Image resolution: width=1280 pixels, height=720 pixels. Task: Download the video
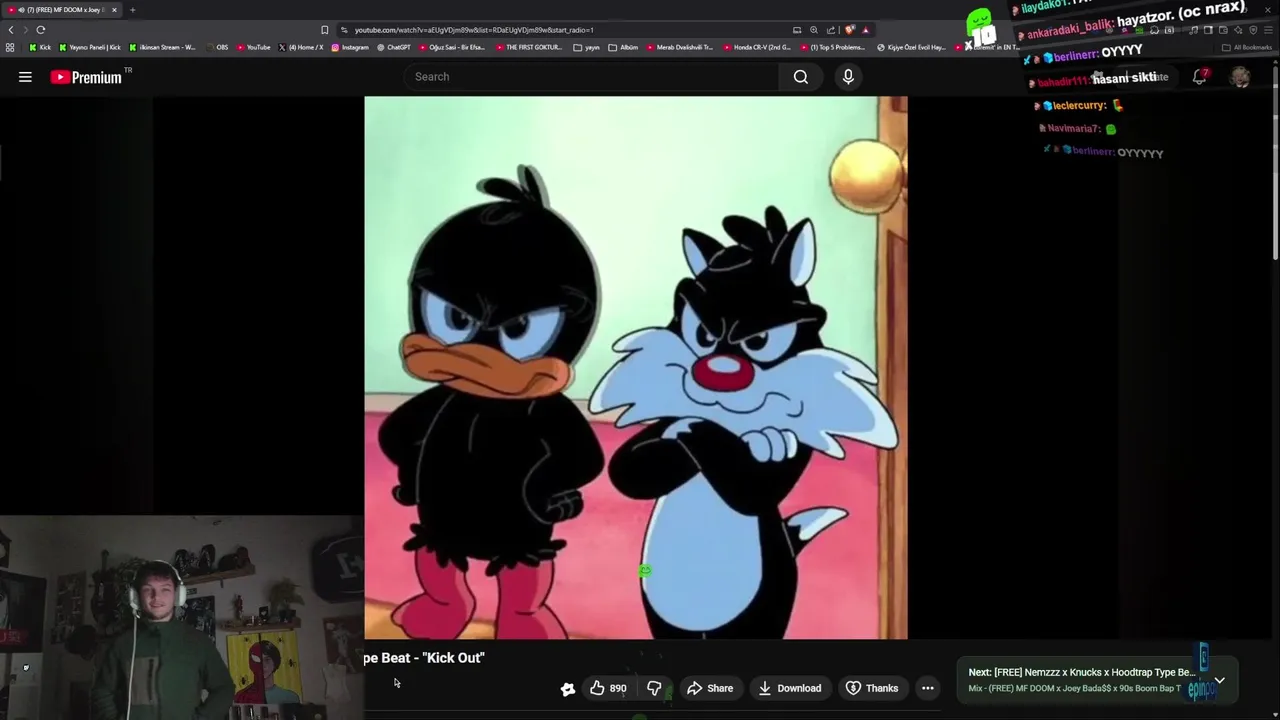pyautogui.click(x=790, y=688)
